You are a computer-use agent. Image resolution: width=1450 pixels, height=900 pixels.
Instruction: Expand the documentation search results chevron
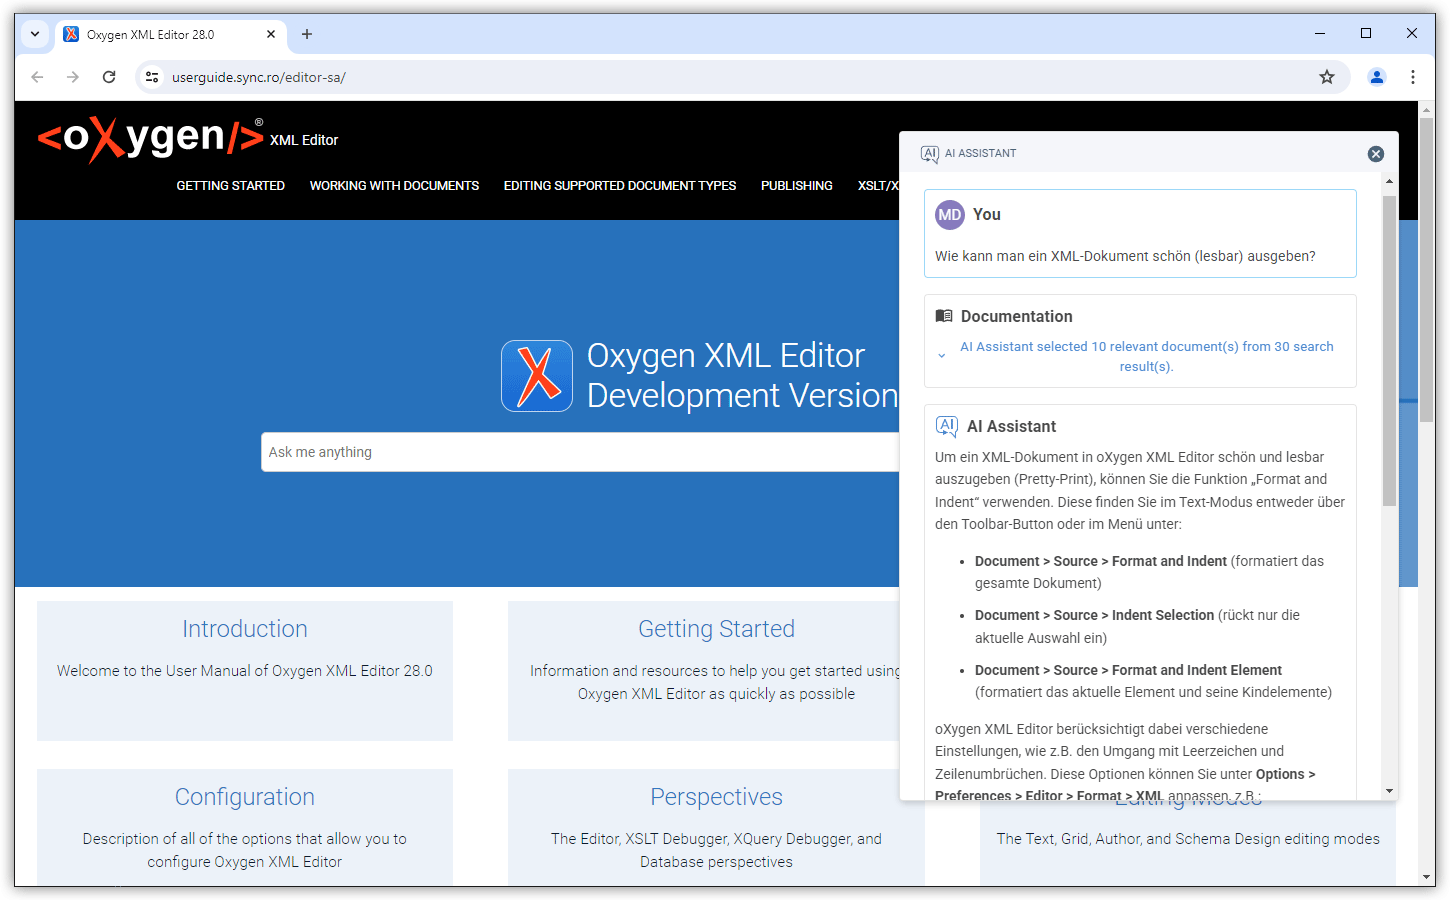pos(941,356)
